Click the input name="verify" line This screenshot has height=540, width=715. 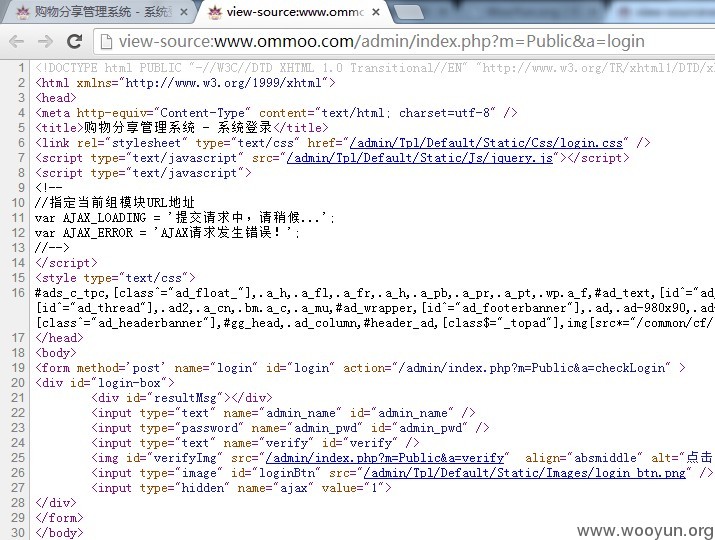(x=255, y=443)
